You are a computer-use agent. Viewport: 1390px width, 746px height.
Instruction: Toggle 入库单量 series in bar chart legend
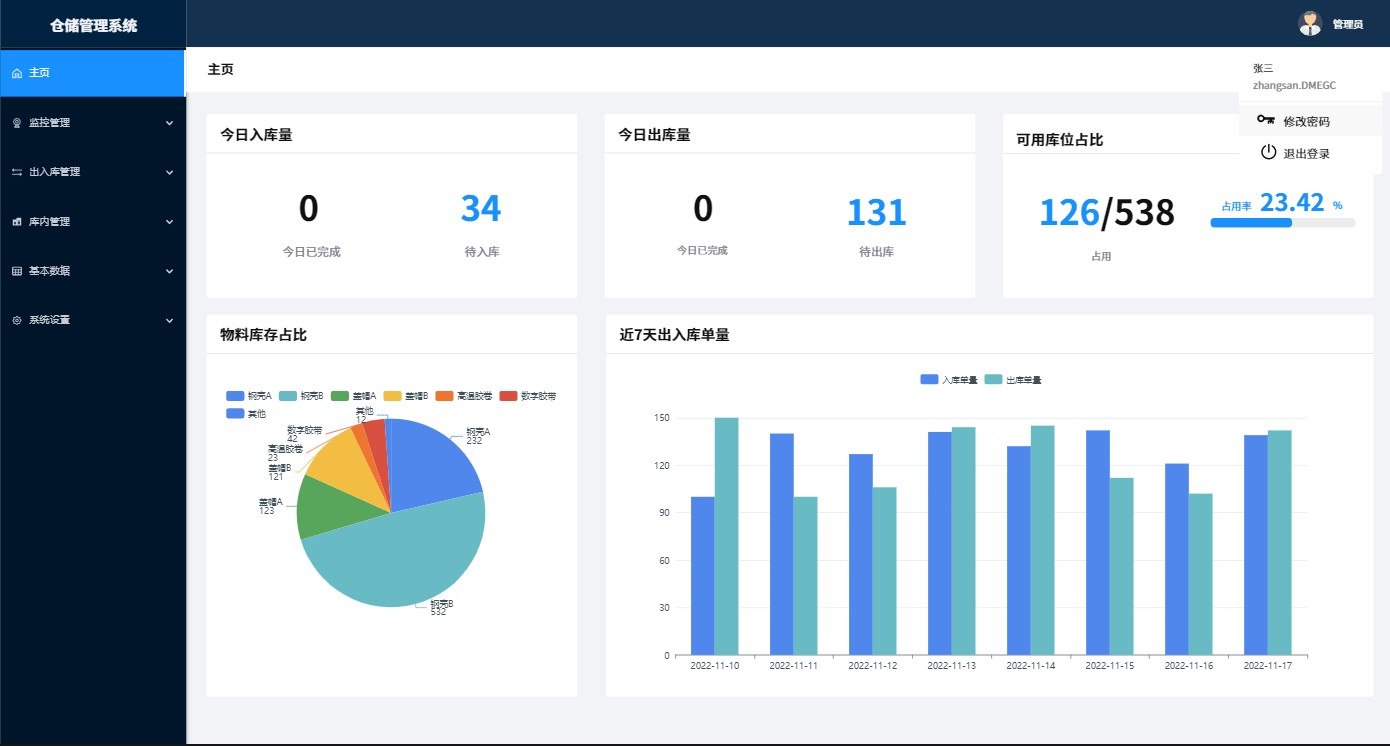949,380
